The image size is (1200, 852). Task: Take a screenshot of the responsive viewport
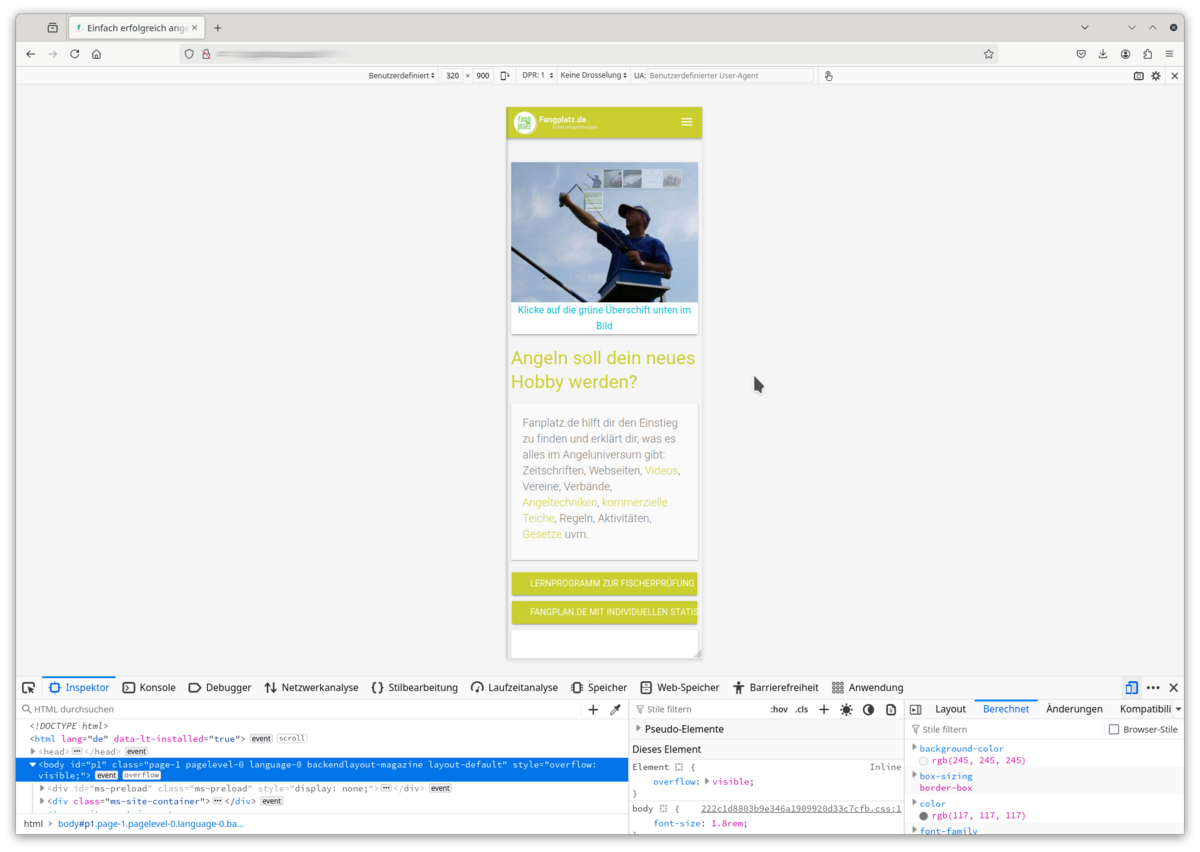1139,76
